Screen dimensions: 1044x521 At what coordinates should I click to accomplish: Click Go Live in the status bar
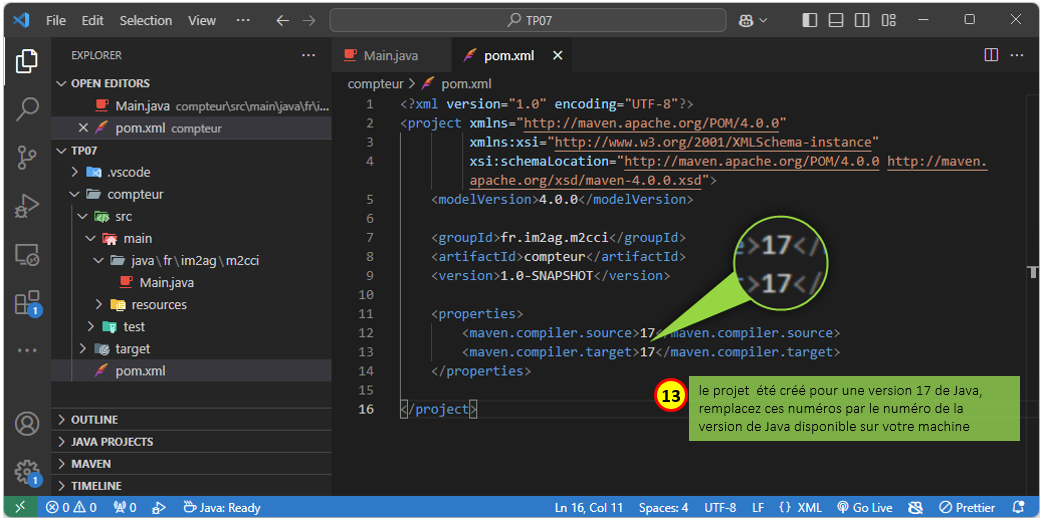point(864,508)
